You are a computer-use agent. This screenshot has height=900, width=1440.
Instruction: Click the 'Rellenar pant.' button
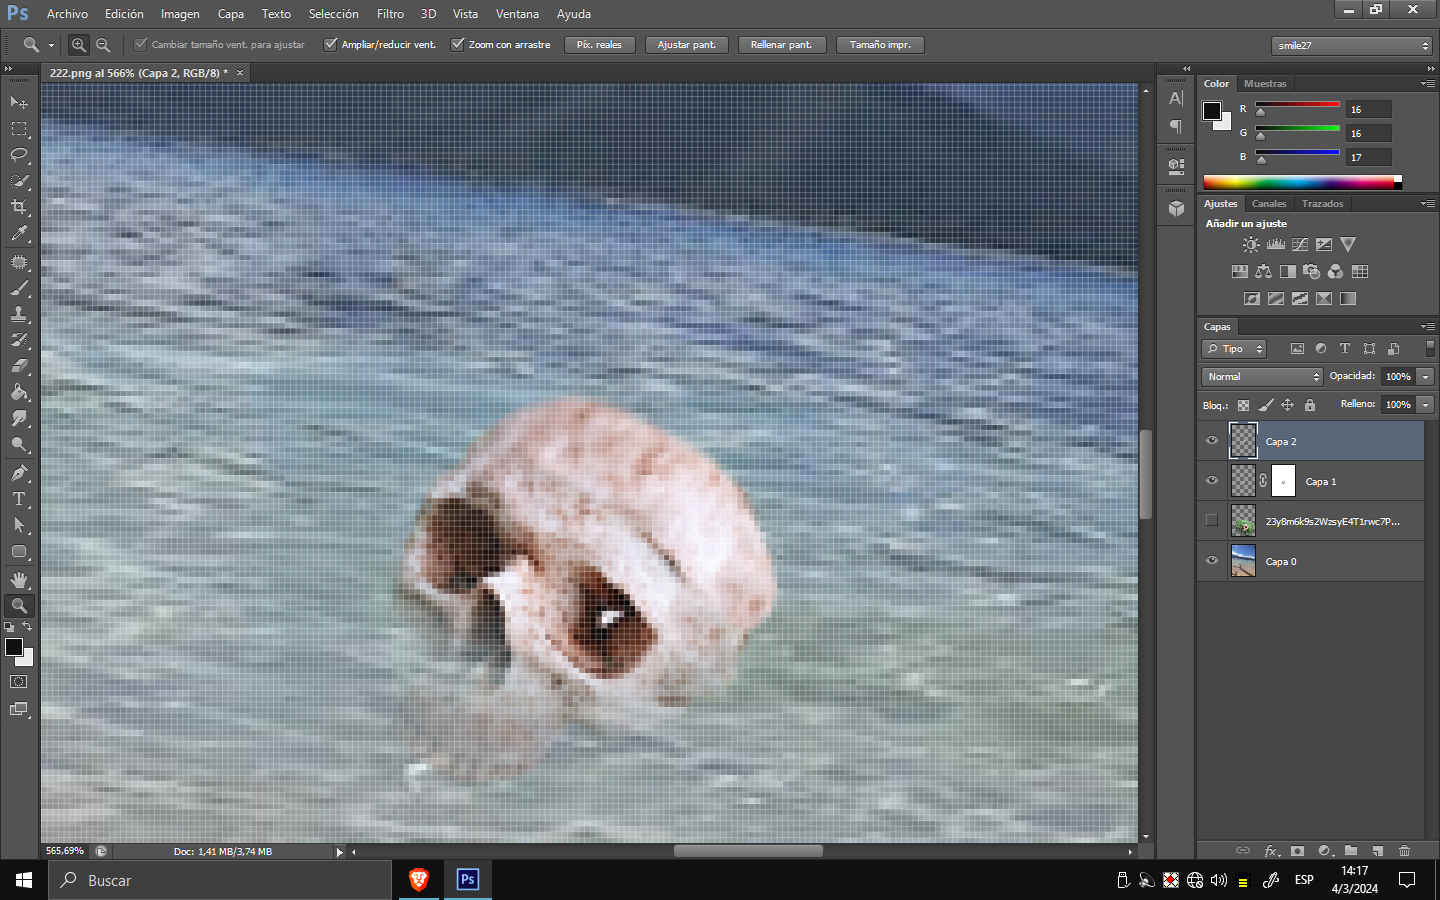click(781, 45)
